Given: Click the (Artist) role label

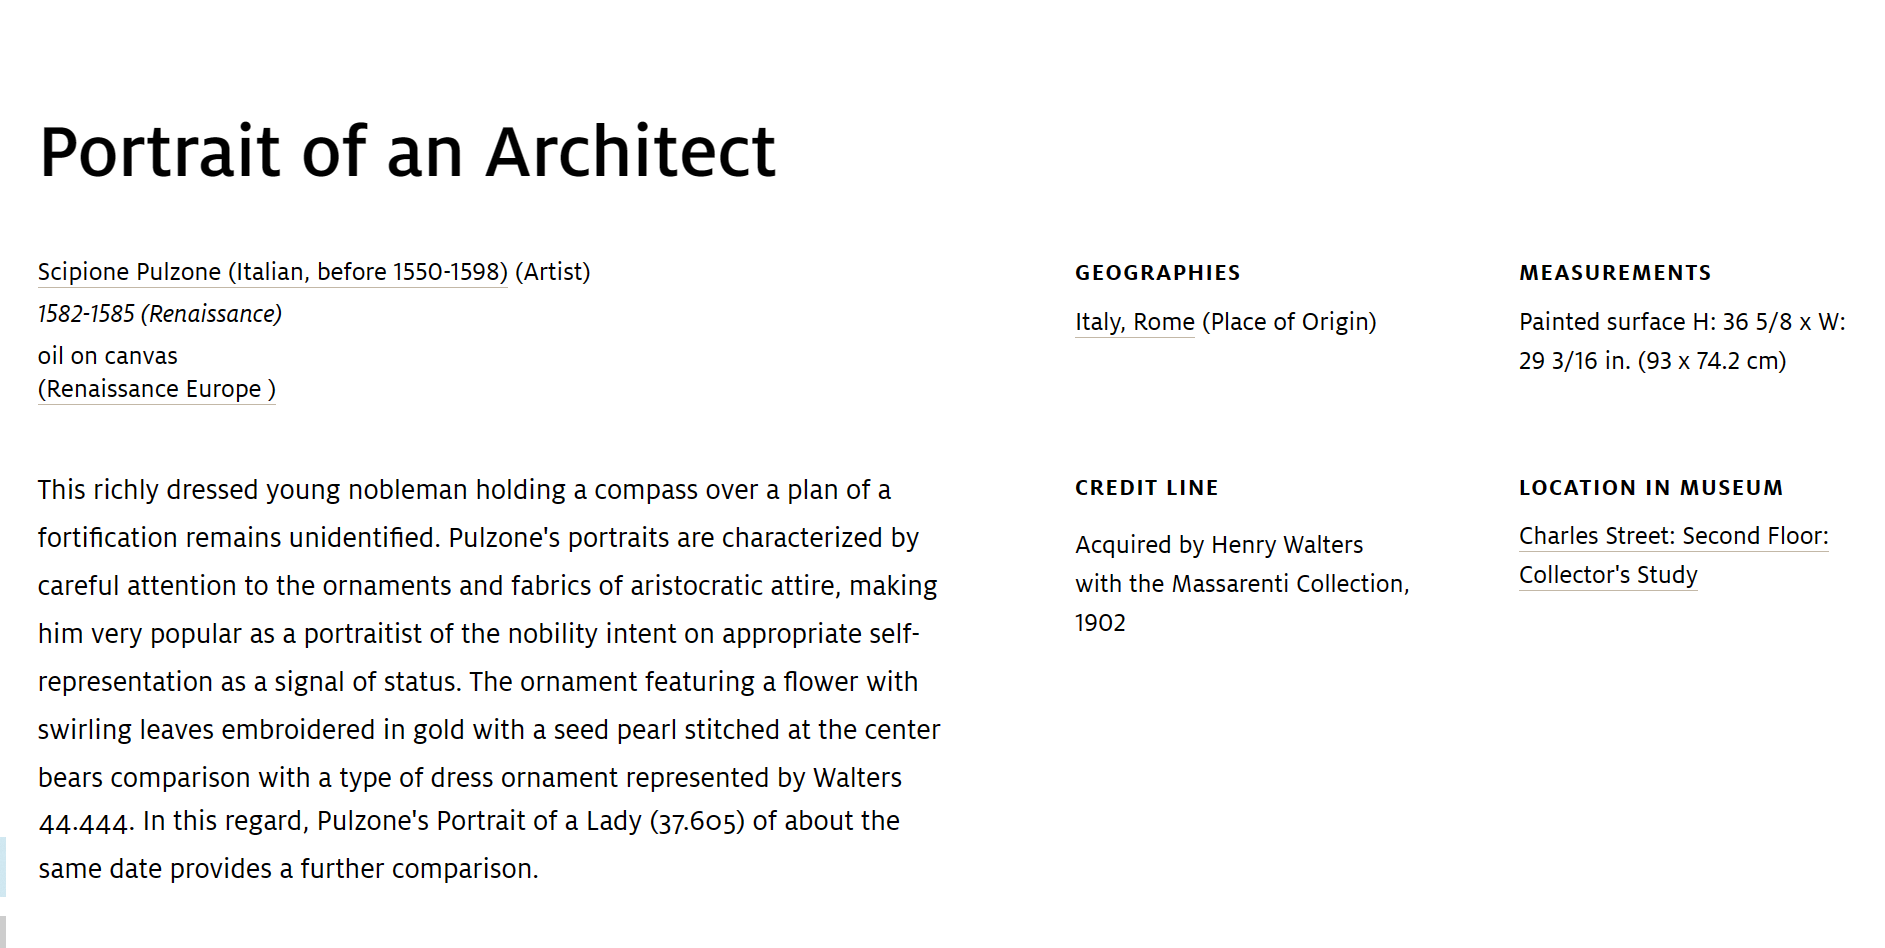Looking at the screenshot, I should [553, 272].
